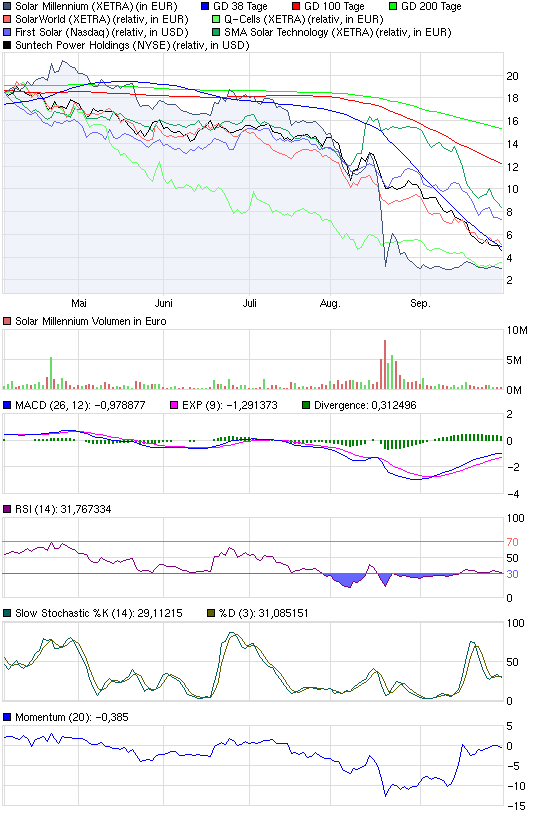Click the Q-Cells legend color swatch

[216, 20]
